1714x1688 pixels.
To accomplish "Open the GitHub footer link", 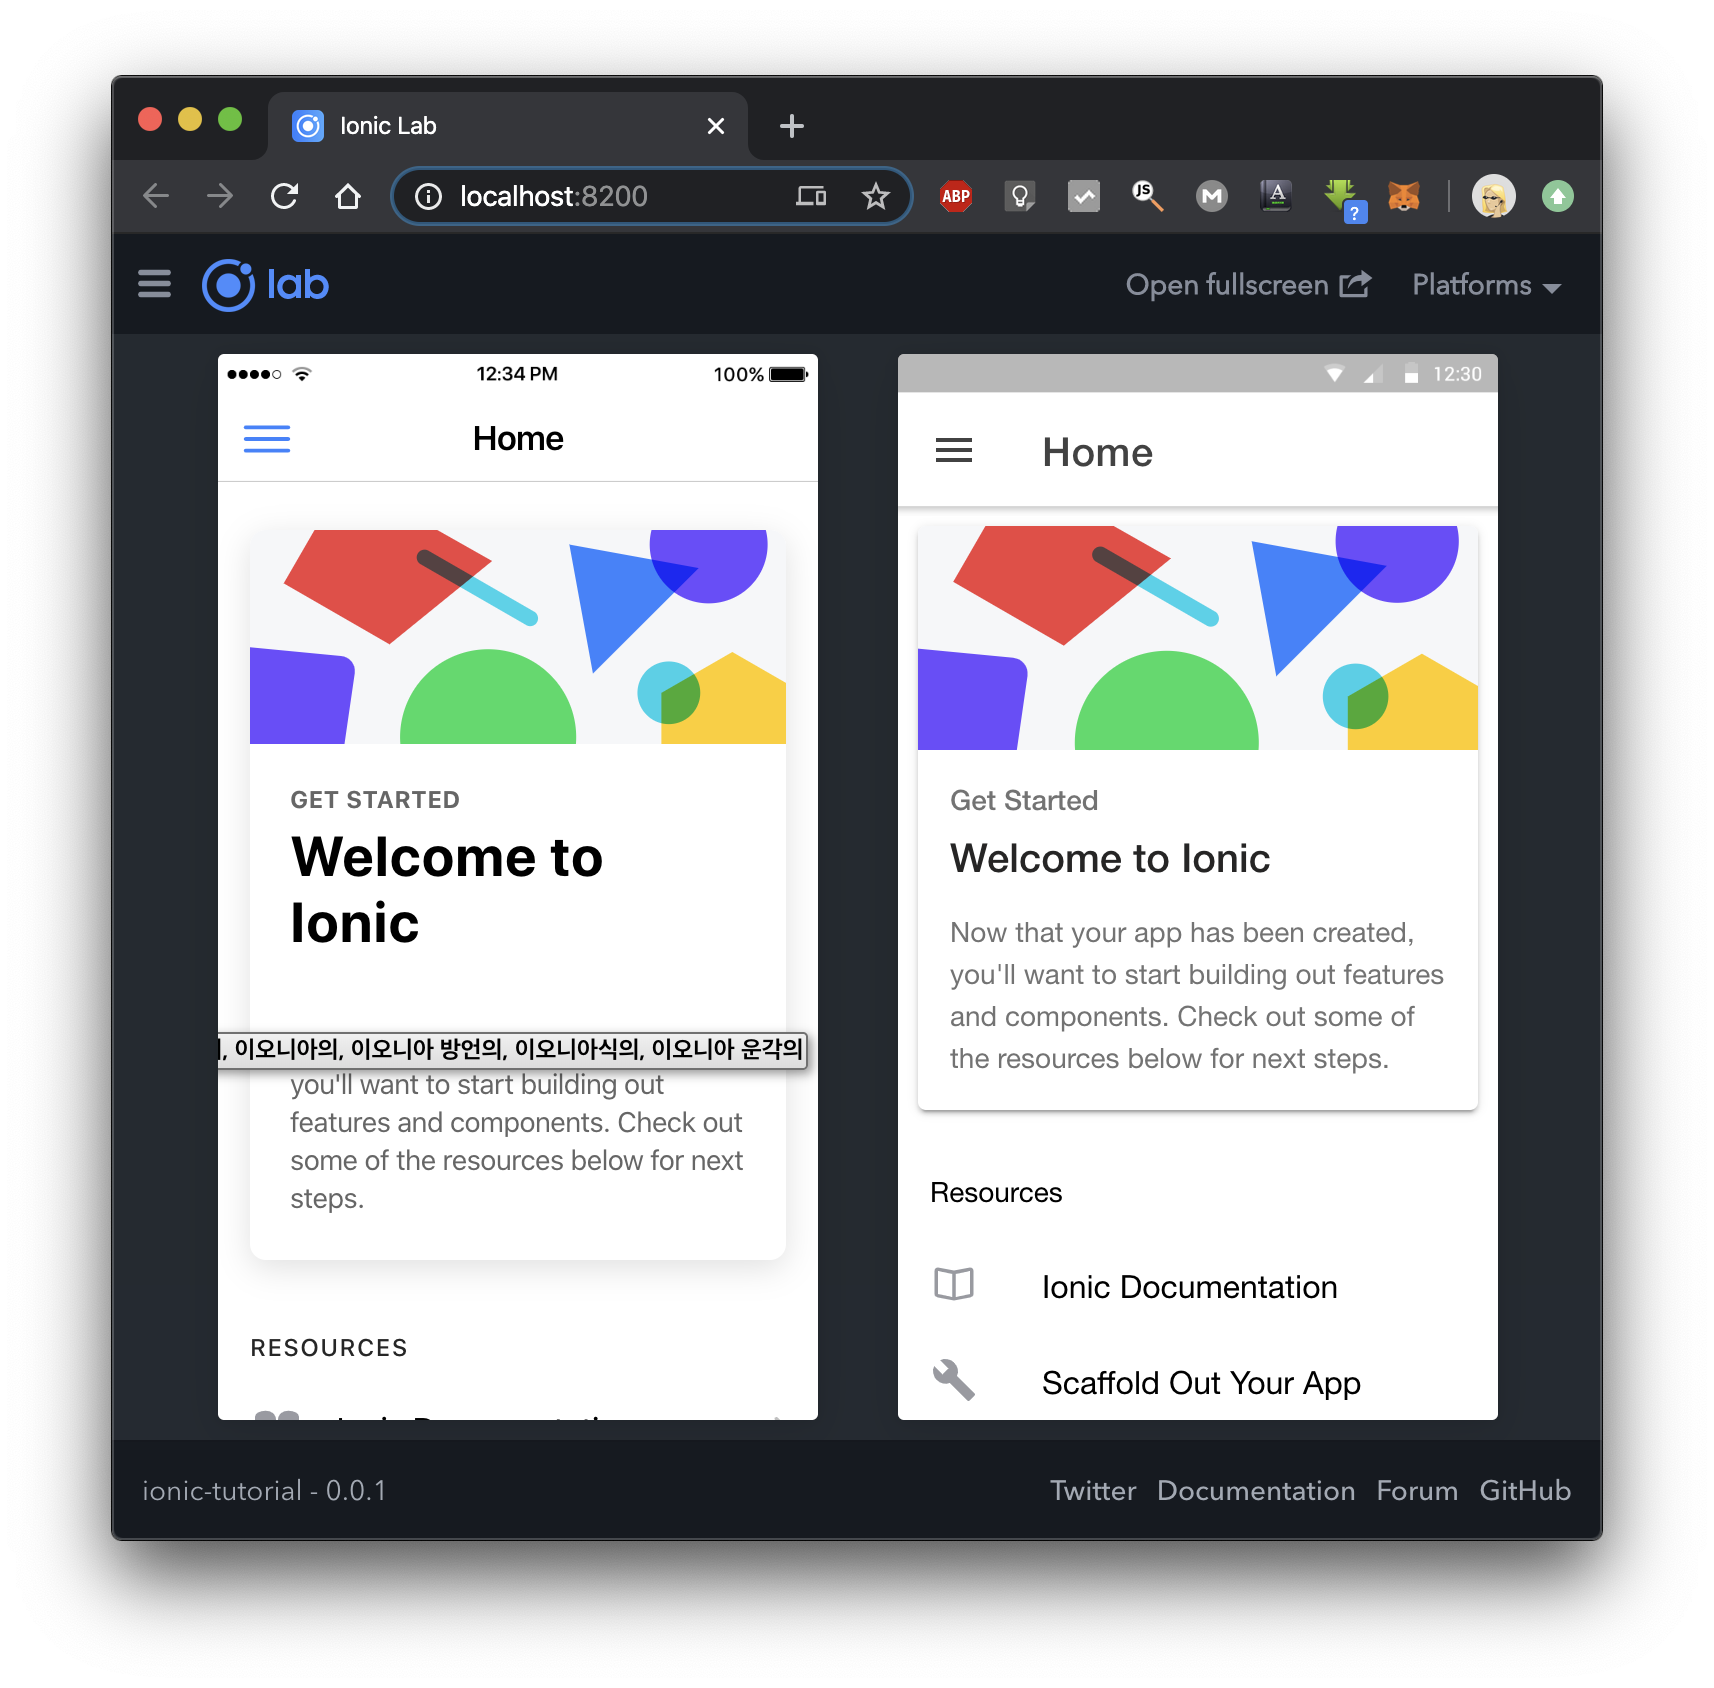I will point(1525,1490).
